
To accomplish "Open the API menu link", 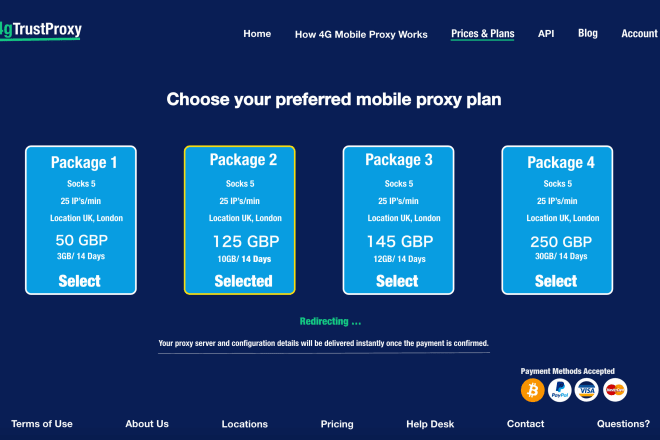I will [546, 34].
